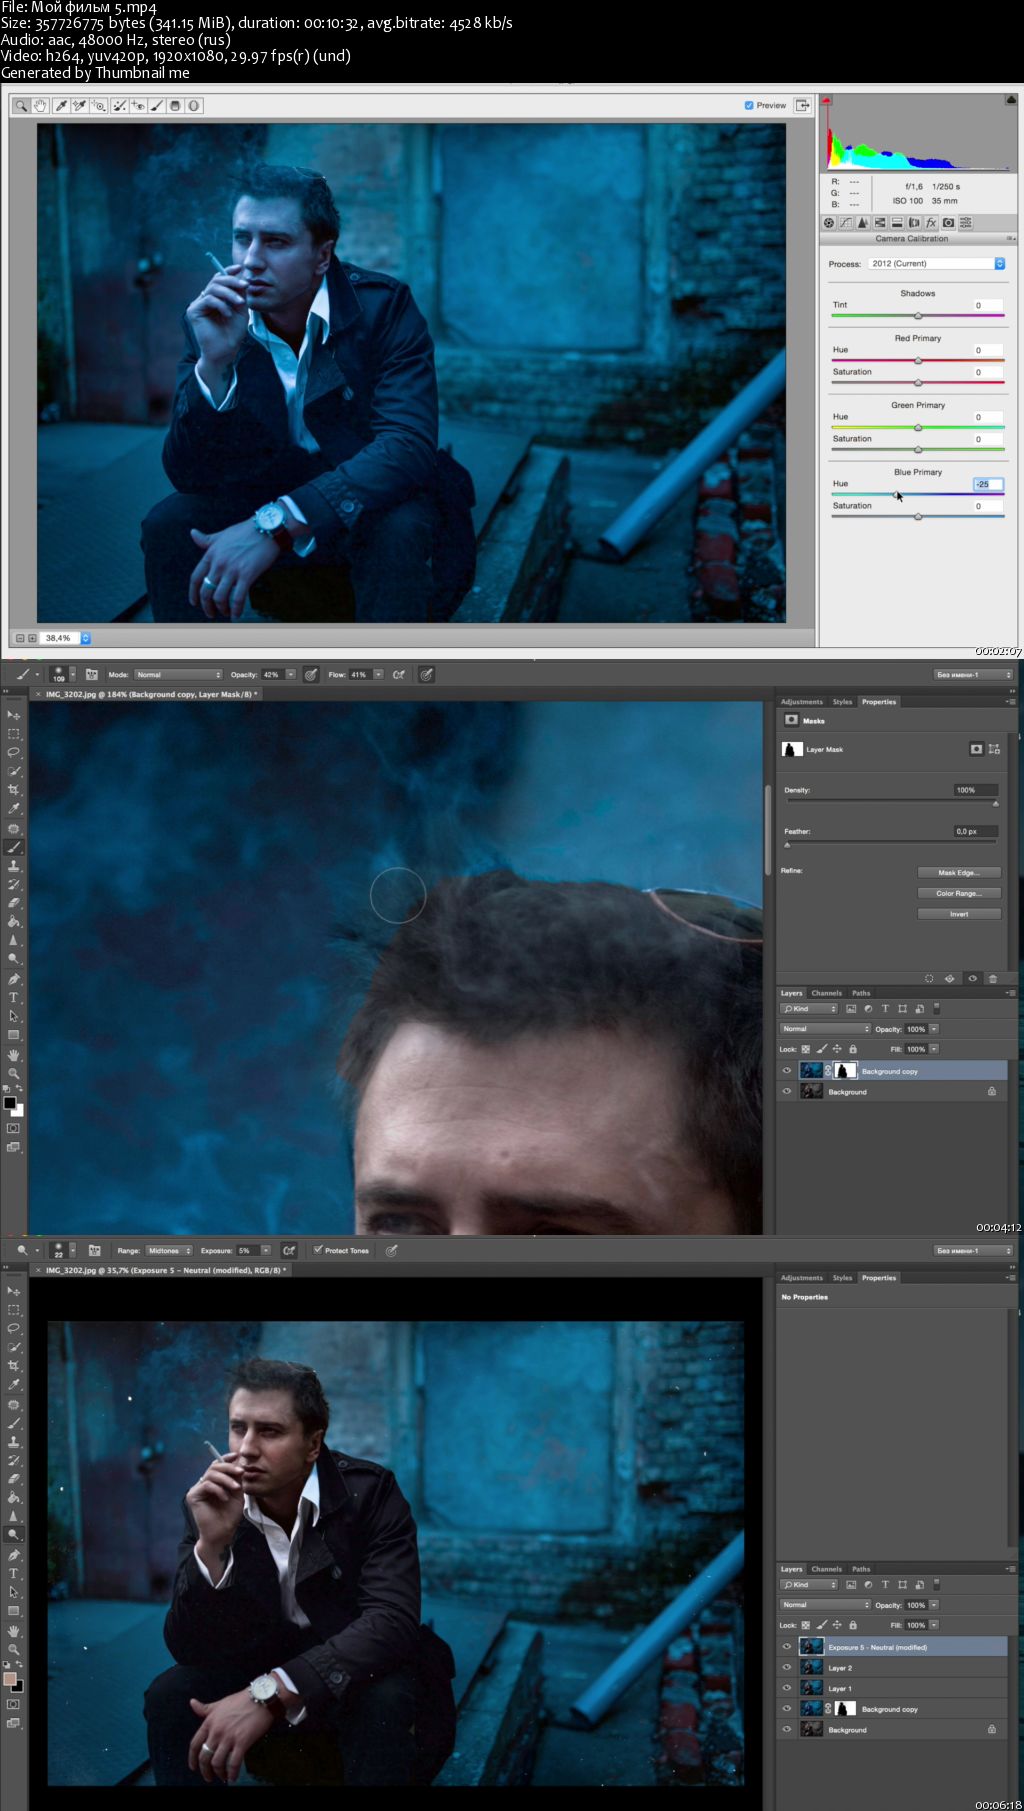Select the Clone Stamp tool in middle Photoshop frame

pyautogui.click(x=14, y=866)
